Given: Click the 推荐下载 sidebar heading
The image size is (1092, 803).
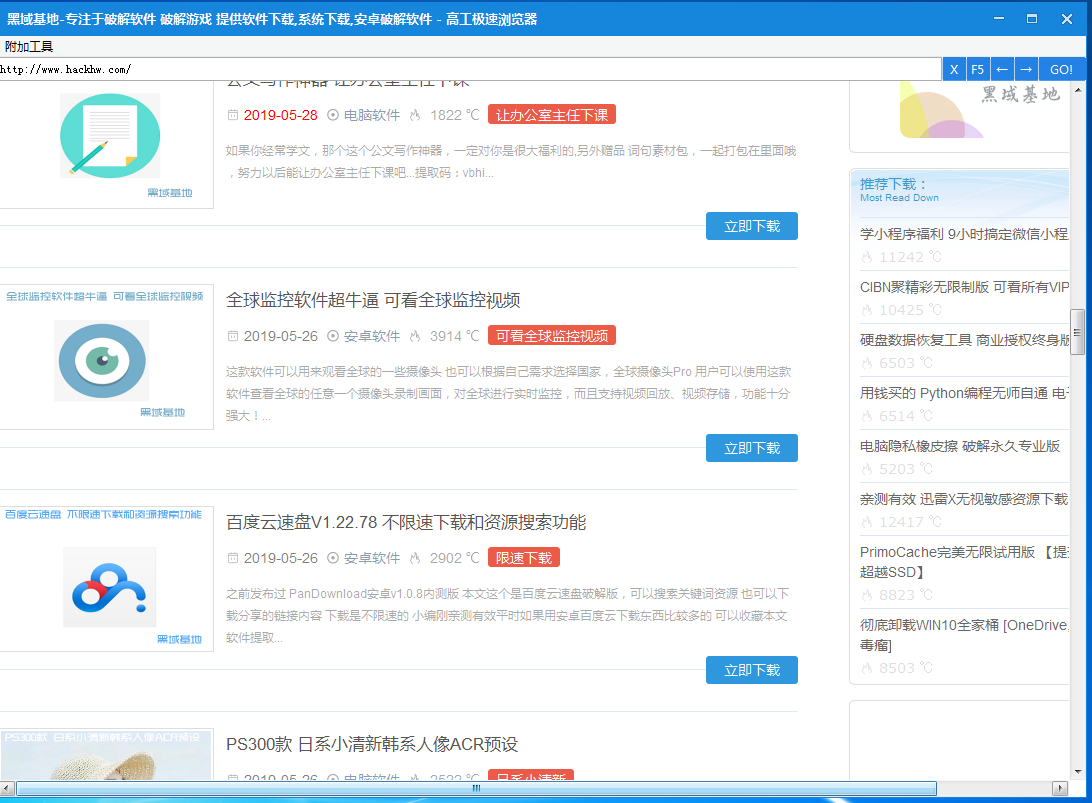Looking at the screenshot, I should [893, 184].
